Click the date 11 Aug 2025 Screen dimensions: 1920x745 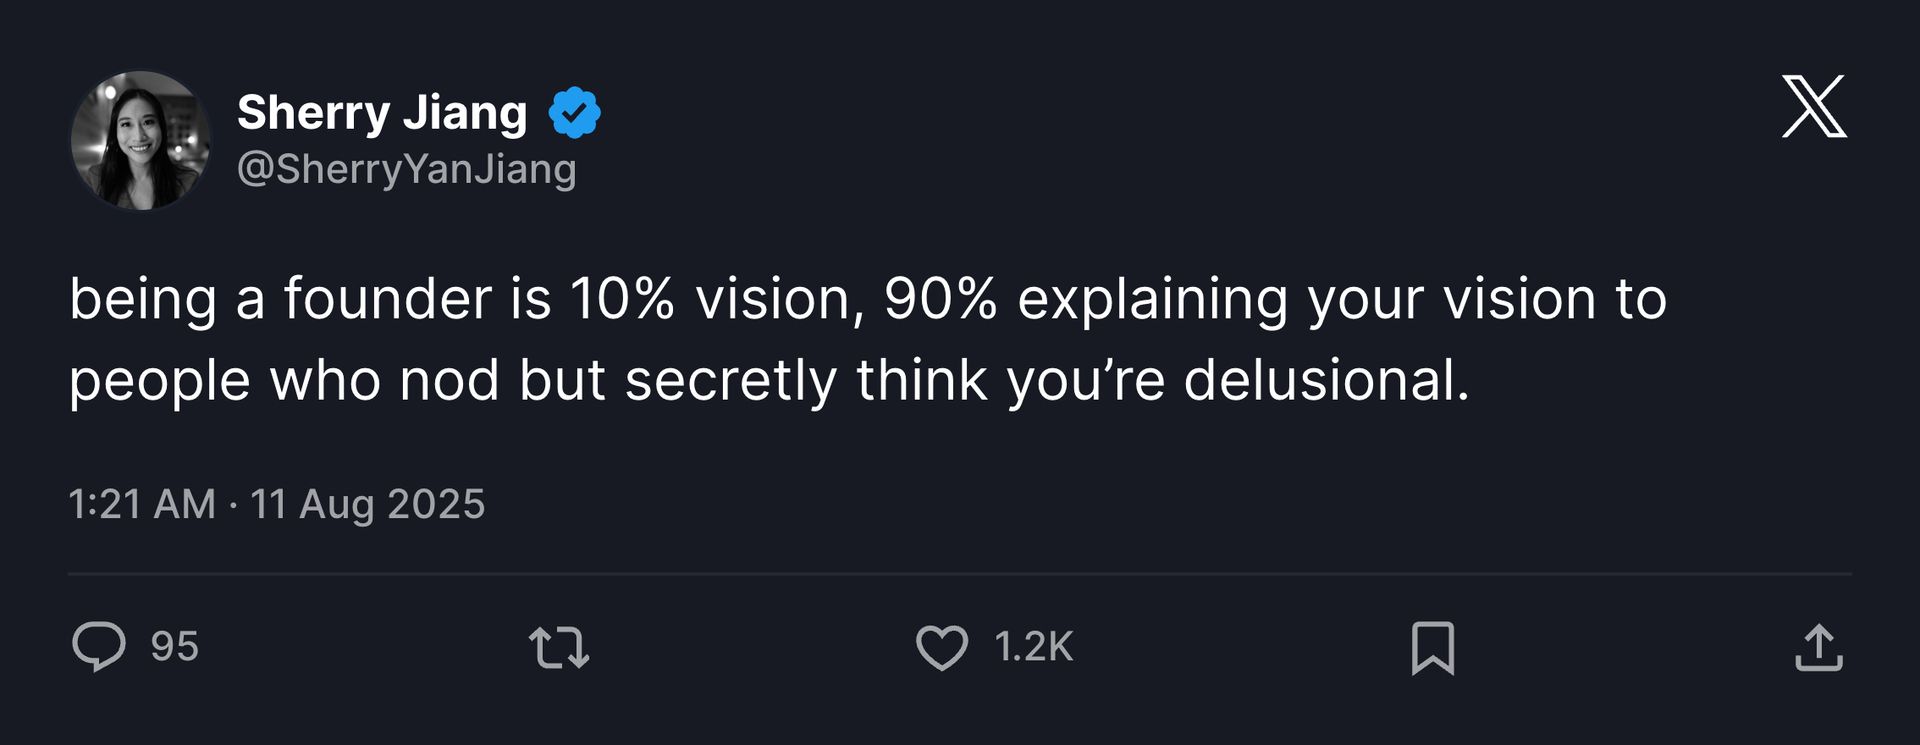tap(367, 504)
